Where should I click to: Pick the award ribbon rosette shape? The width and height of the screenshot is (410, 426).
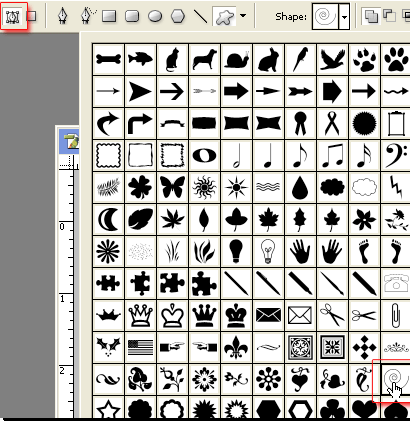pyautogui.click(x=300, y=123)
